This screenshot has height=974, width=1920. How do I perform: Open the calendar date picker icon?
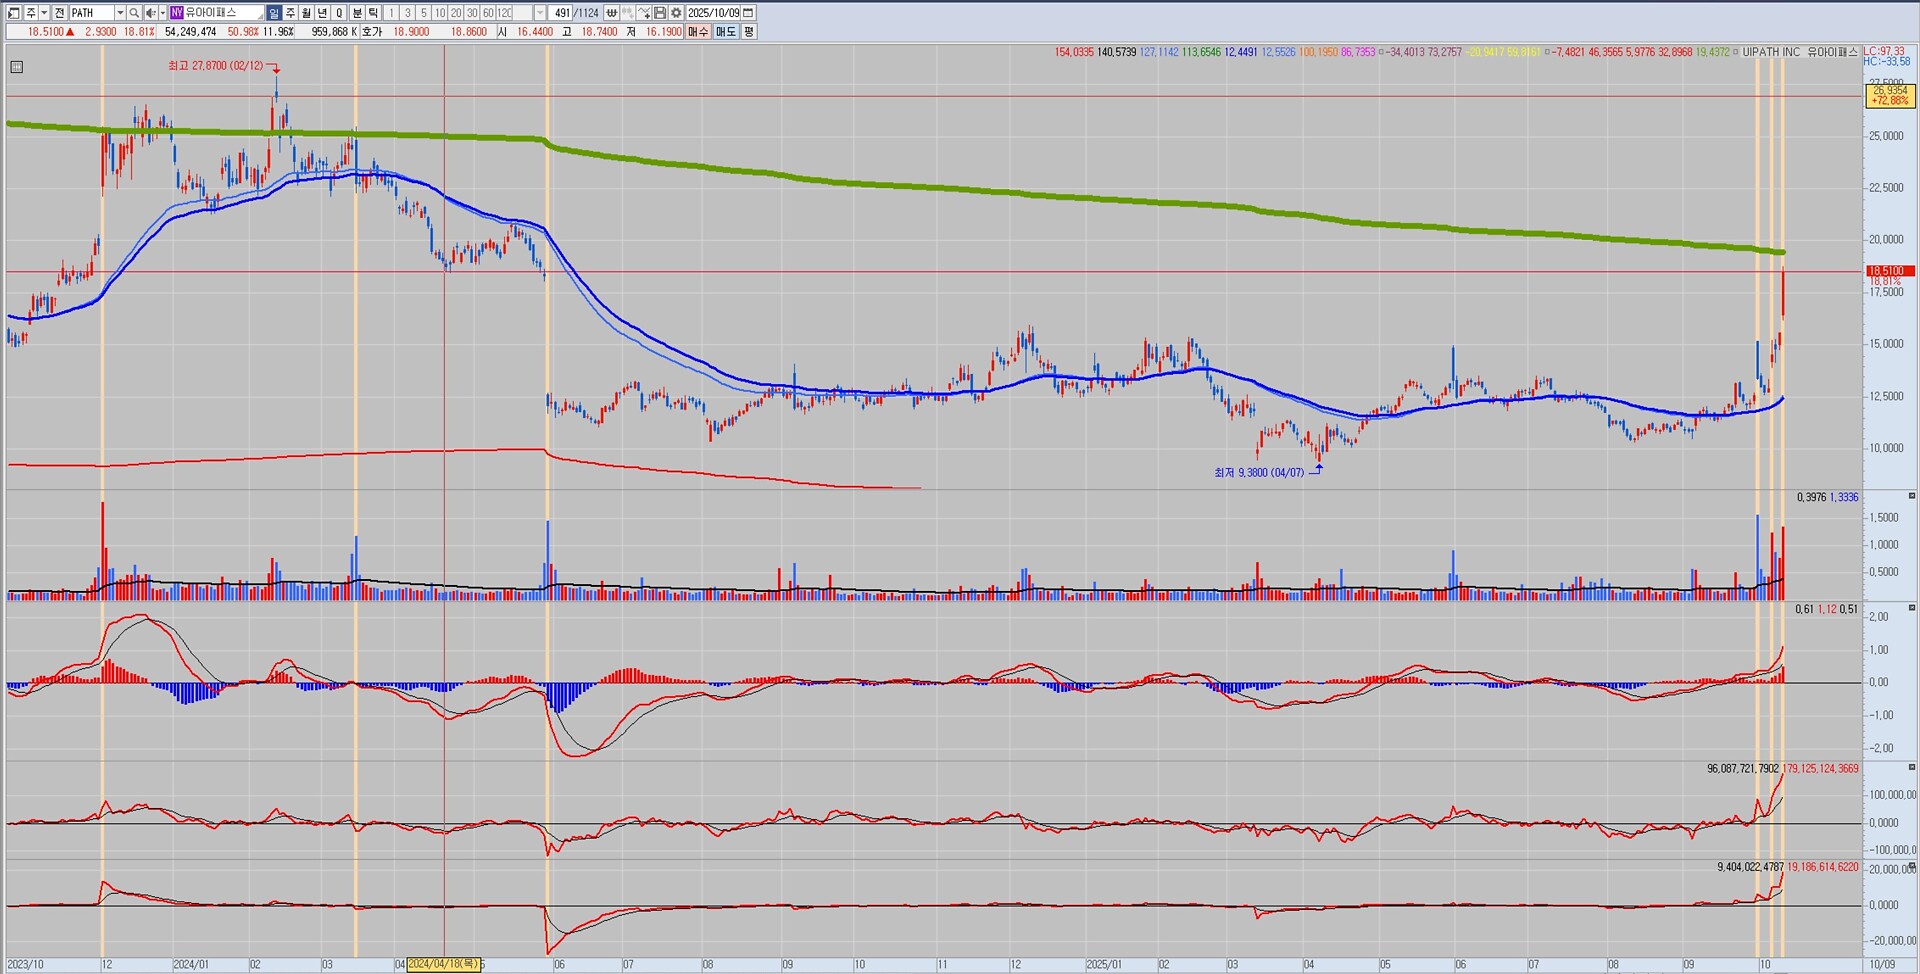coord(748,13)
